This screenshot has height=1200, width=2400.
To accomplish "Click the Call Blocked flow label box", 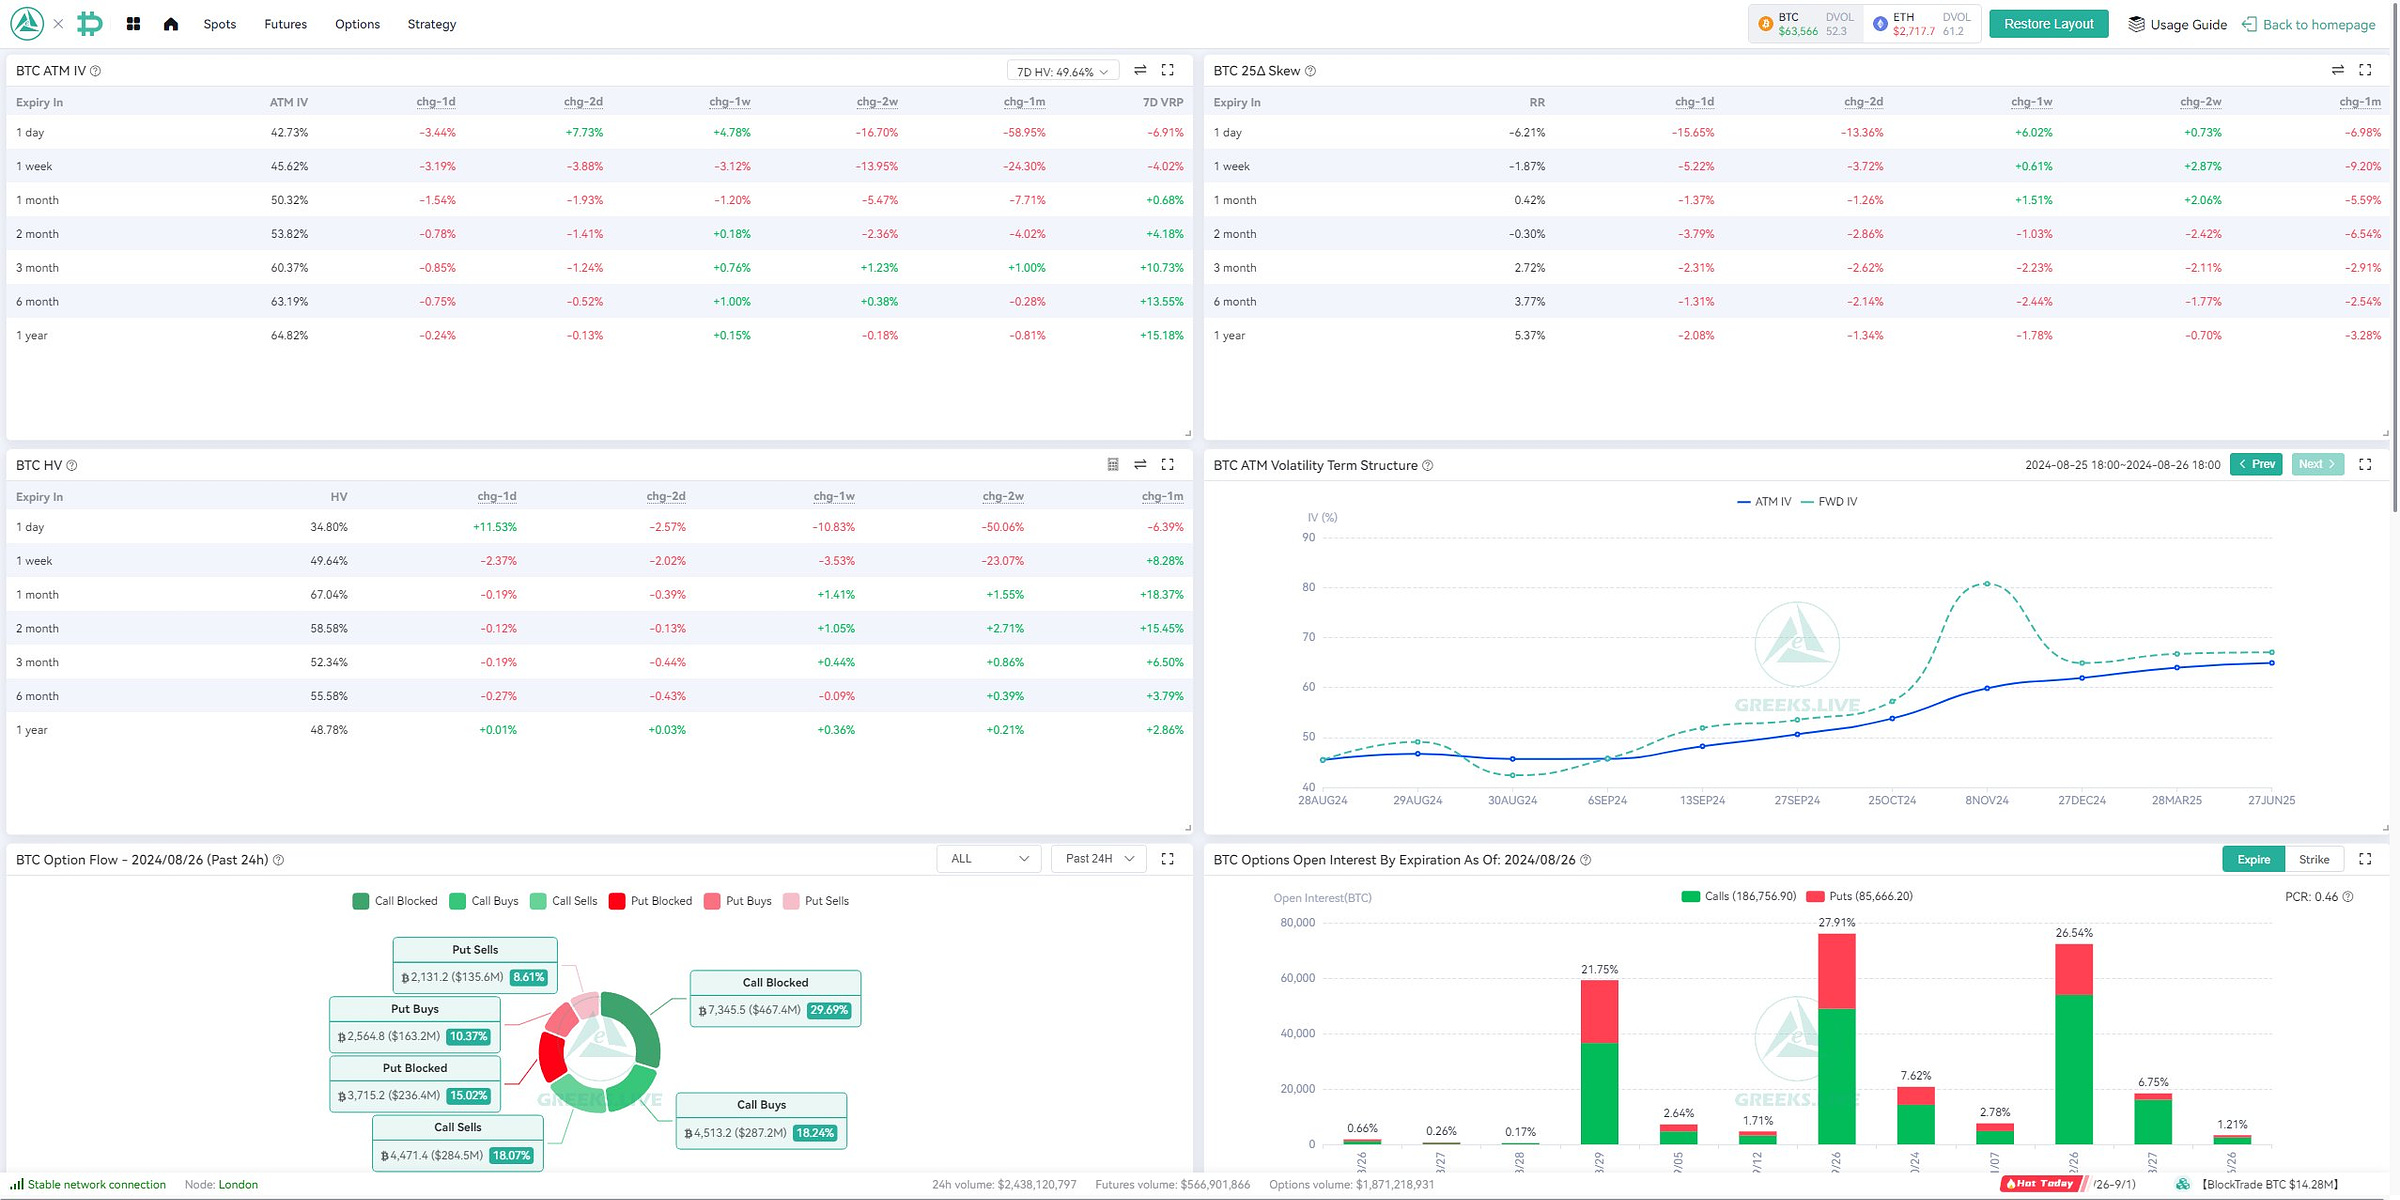I will pyautogui.click(x=775, y=997).
